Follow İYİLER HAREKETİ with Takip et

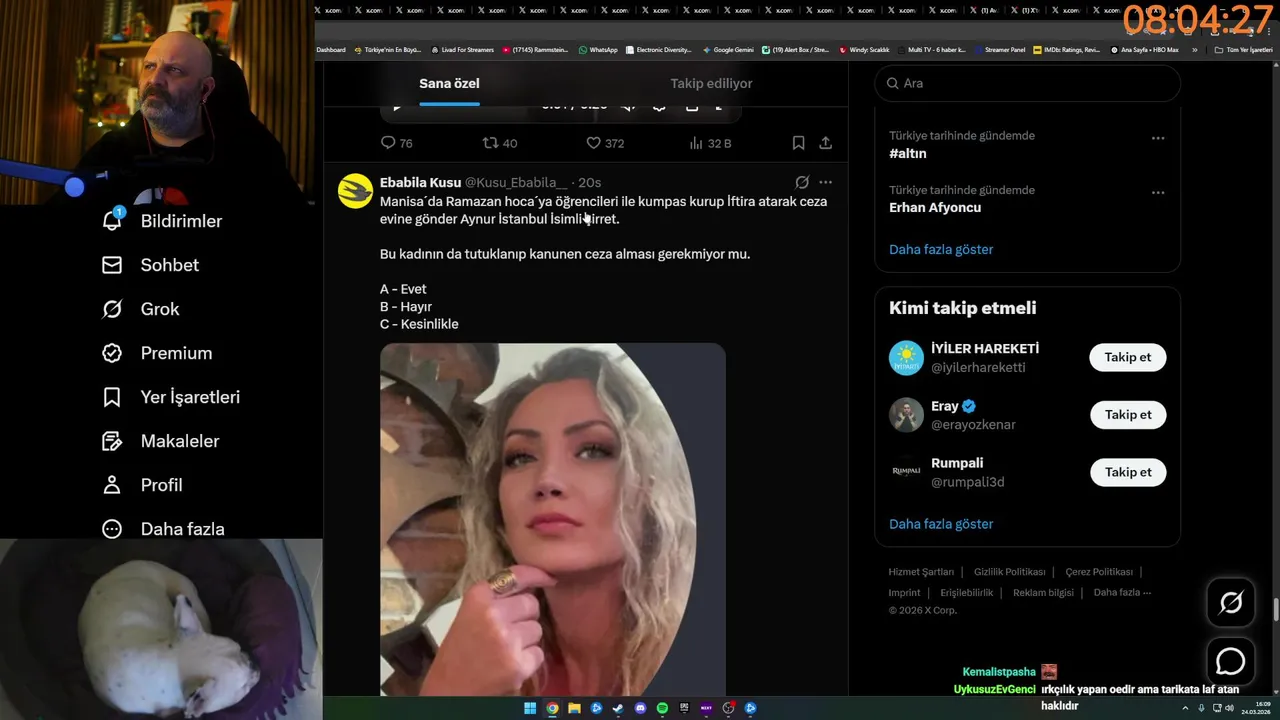coord(1128,357)
